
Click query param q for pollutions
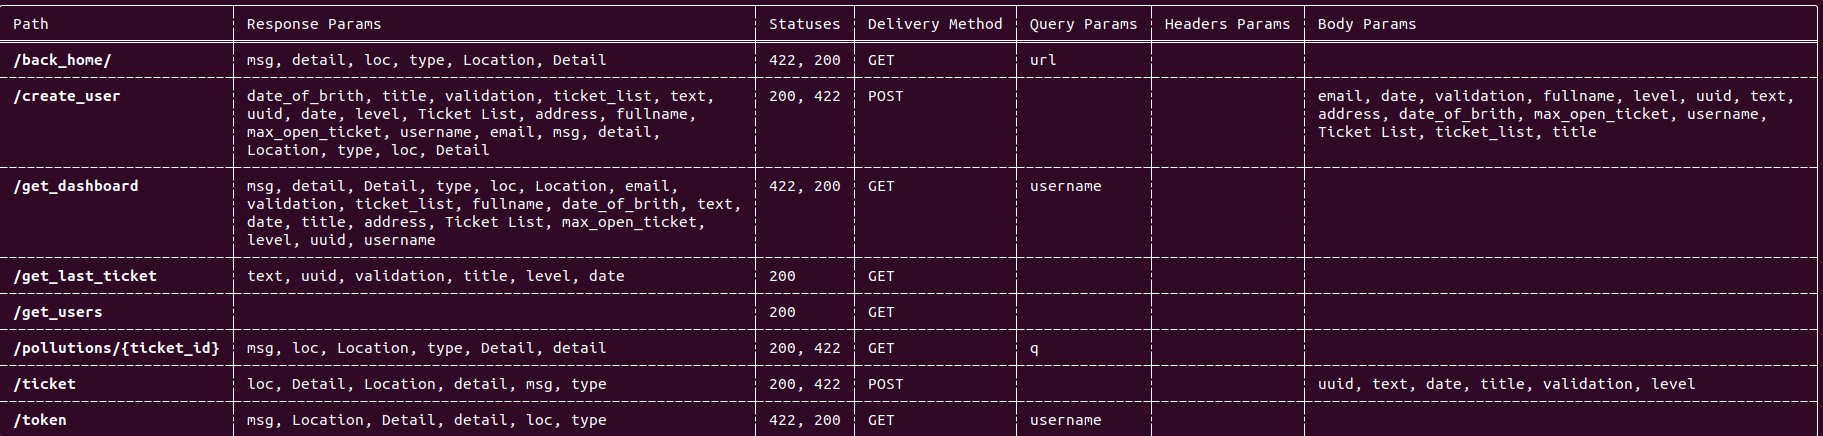click(1034, 348)
